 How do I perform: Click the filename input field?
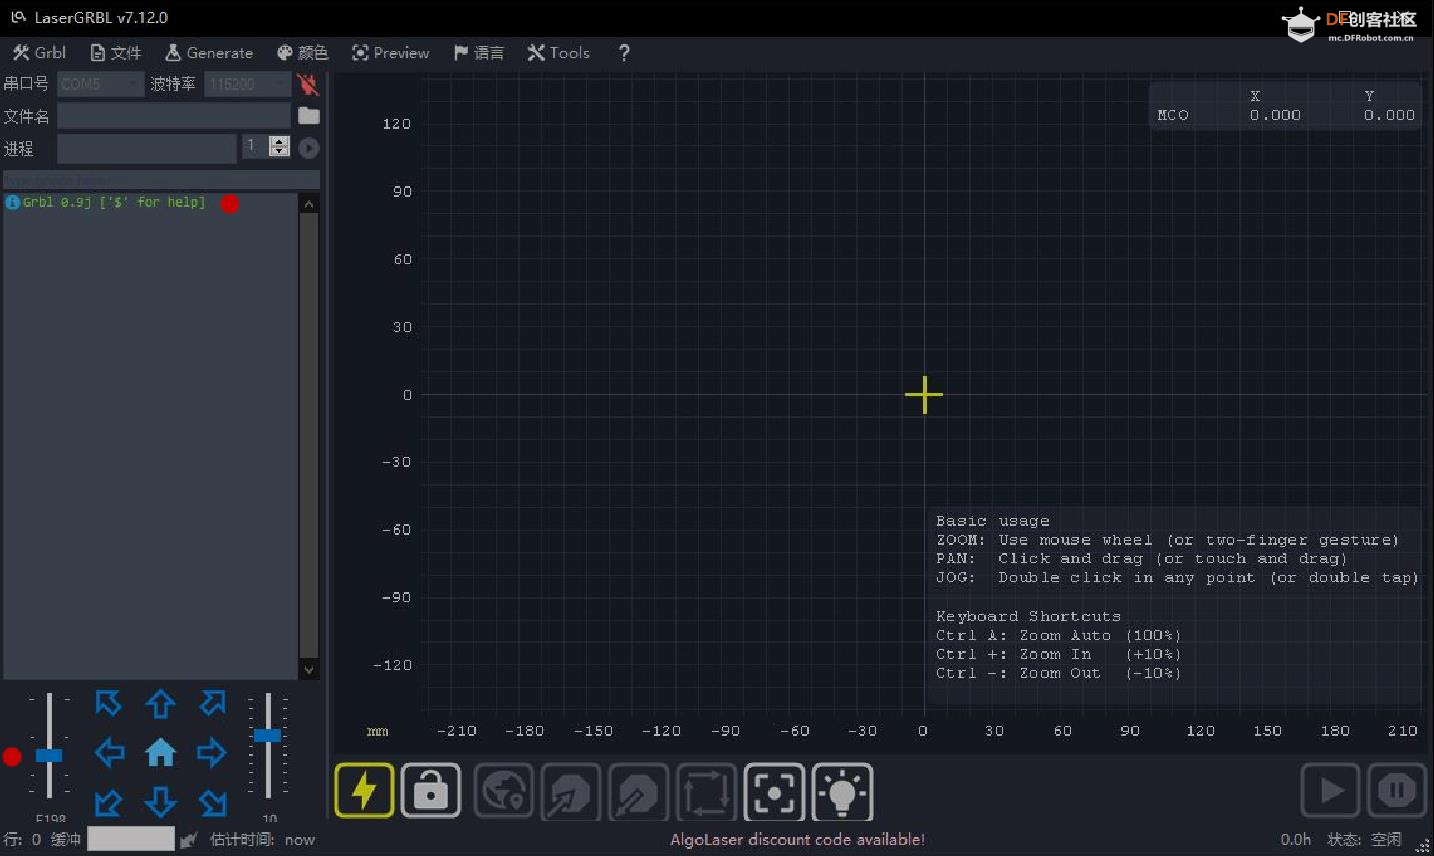point(174,116)
